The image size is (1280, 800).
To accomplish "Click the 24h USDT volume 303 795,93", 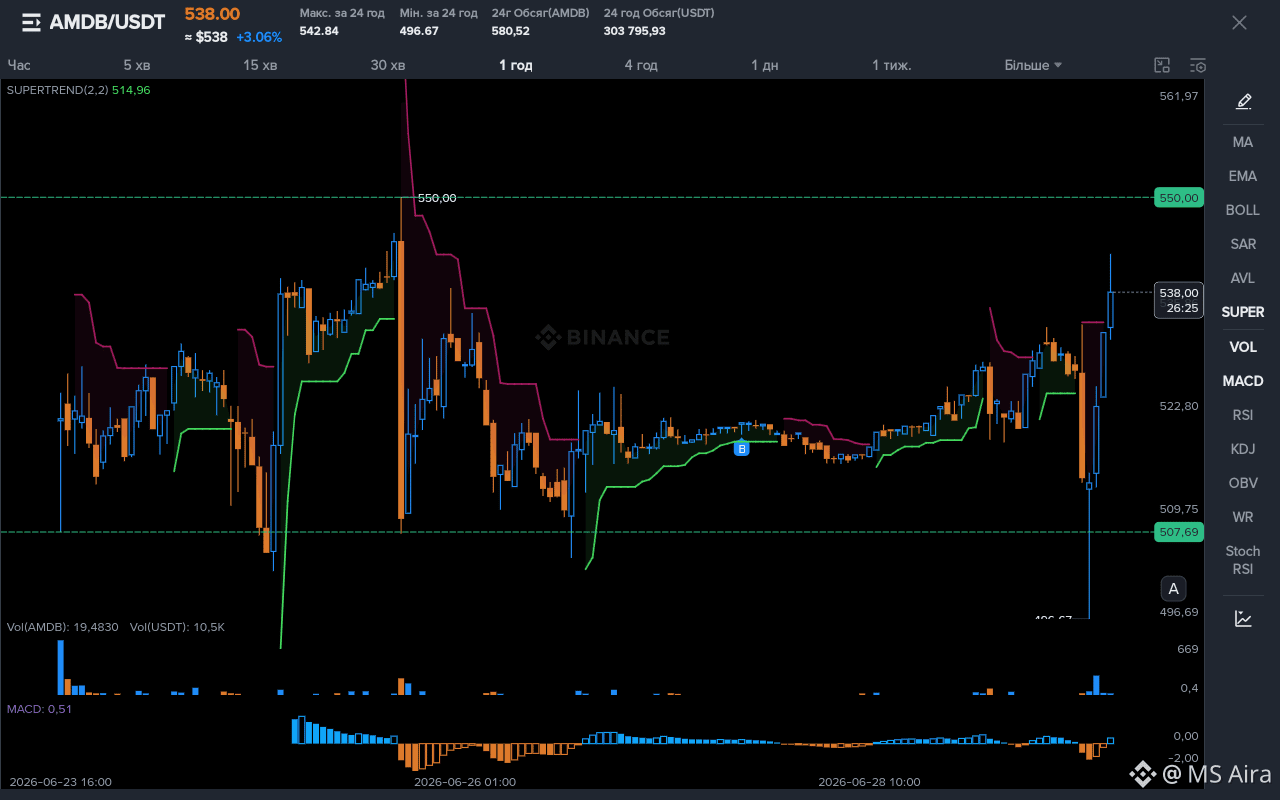I will click(634, 31).
